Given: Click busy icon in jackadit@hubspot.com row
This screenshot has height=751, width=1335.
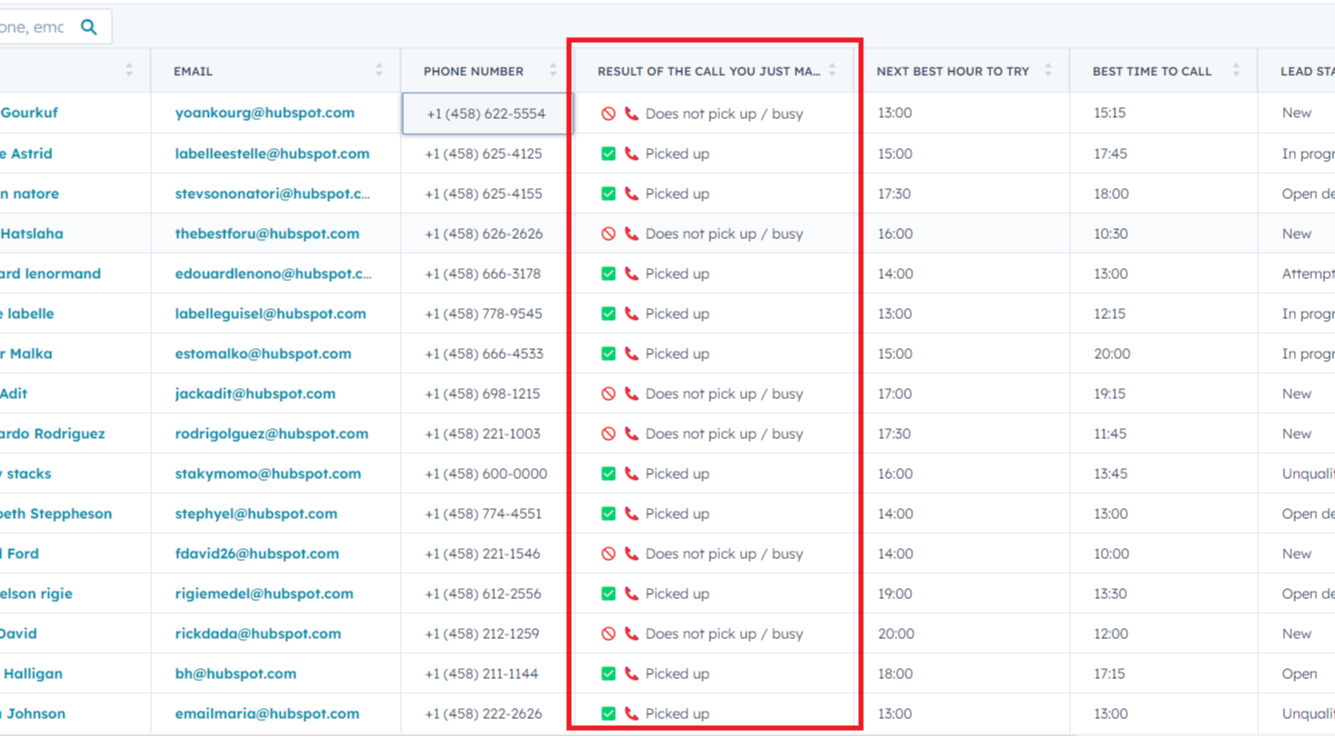Looking at the screenshot, I should (x=608, y=394).
